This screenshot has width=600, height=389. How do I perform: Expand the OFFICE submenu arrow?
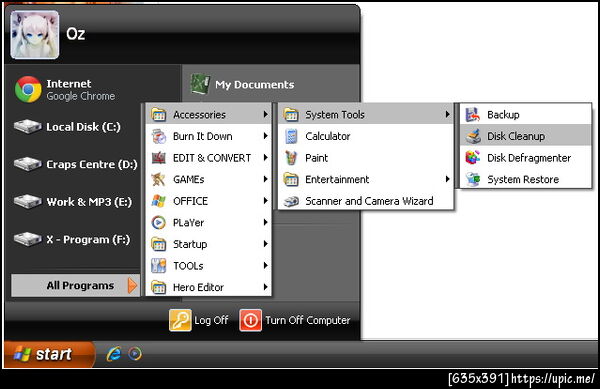tap(265, 200)
